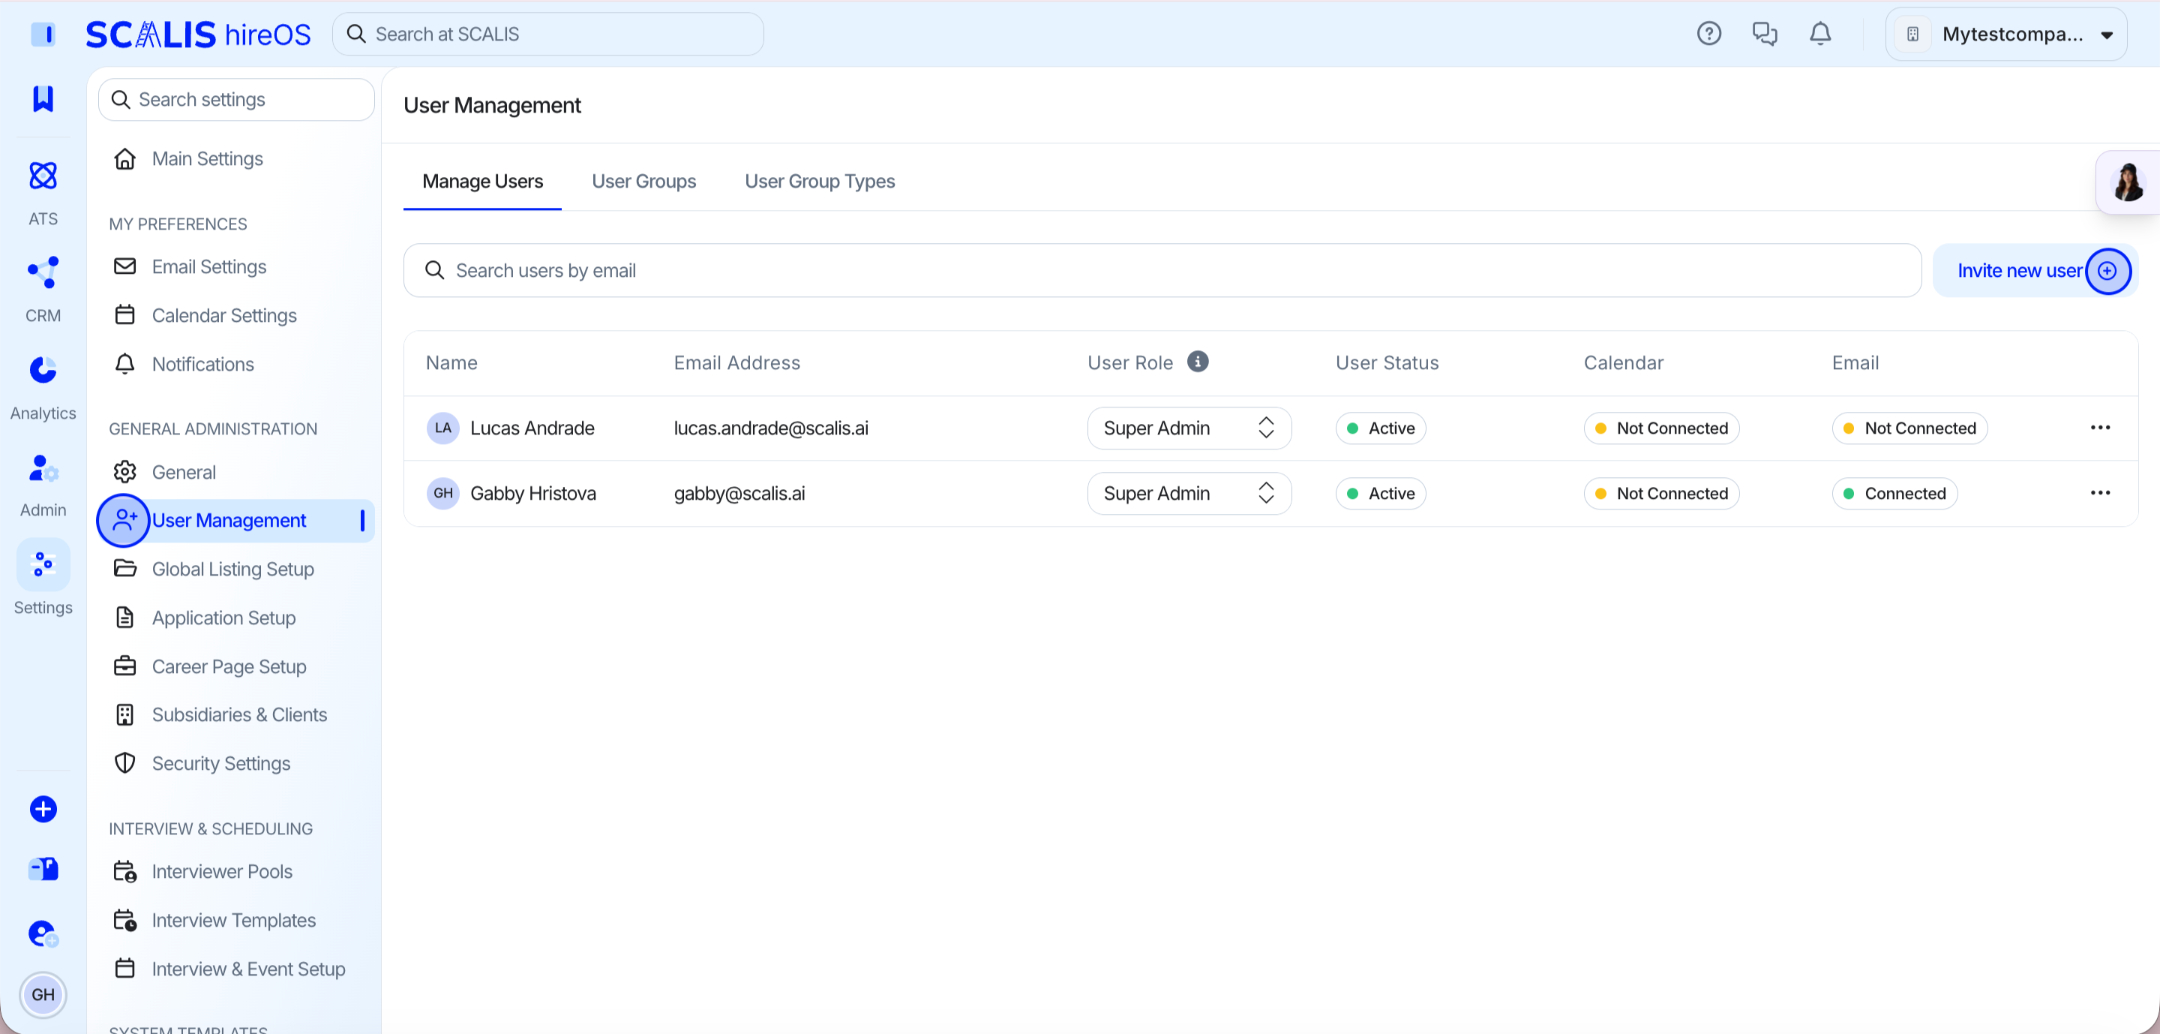
Task: Open the notifications bell in top bar
Action: [1821, 34]
